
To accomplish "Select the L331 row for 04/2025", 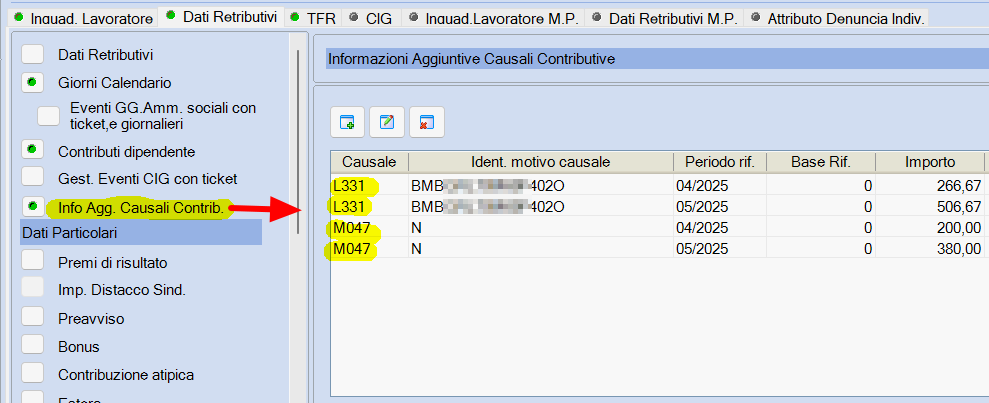I will 657,185.
